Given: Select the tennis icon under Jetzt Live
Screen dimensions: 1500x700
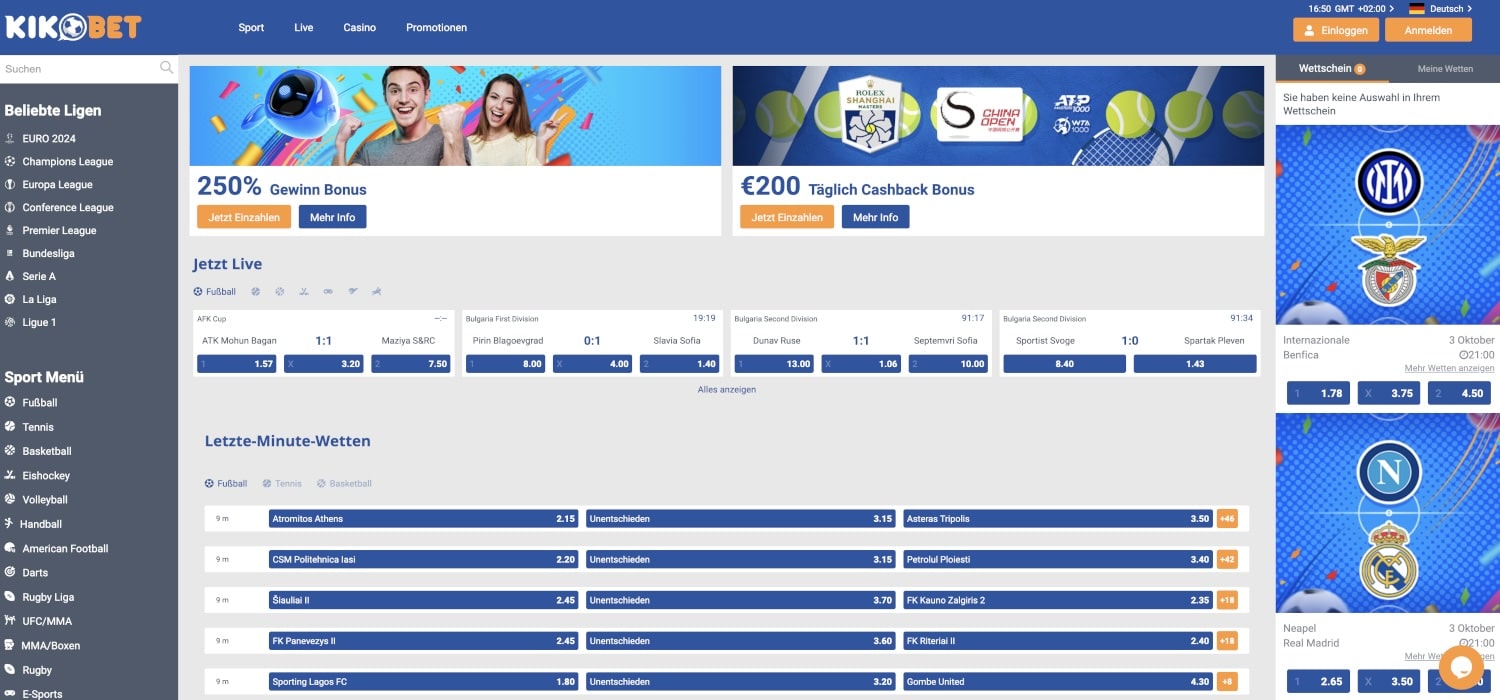Looking at the screenshot, I should (x=256, y=292).
